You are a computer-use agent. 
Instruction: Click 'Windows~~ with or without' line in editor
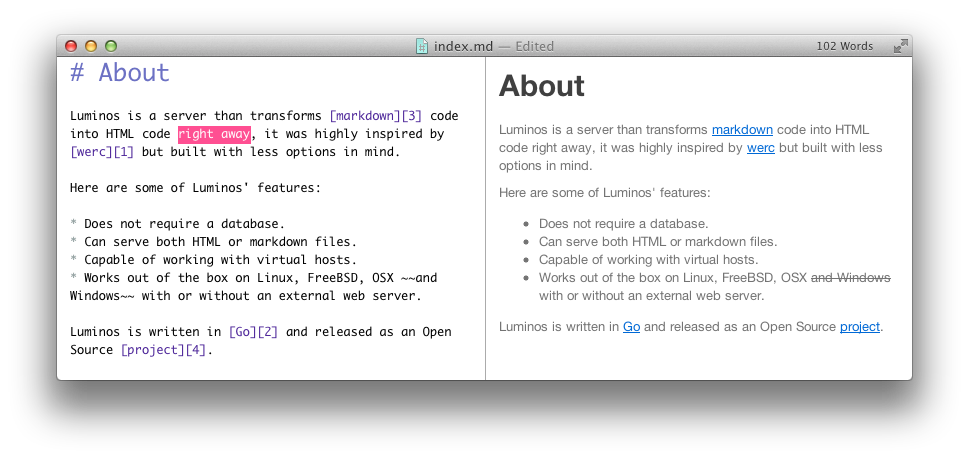246,296
